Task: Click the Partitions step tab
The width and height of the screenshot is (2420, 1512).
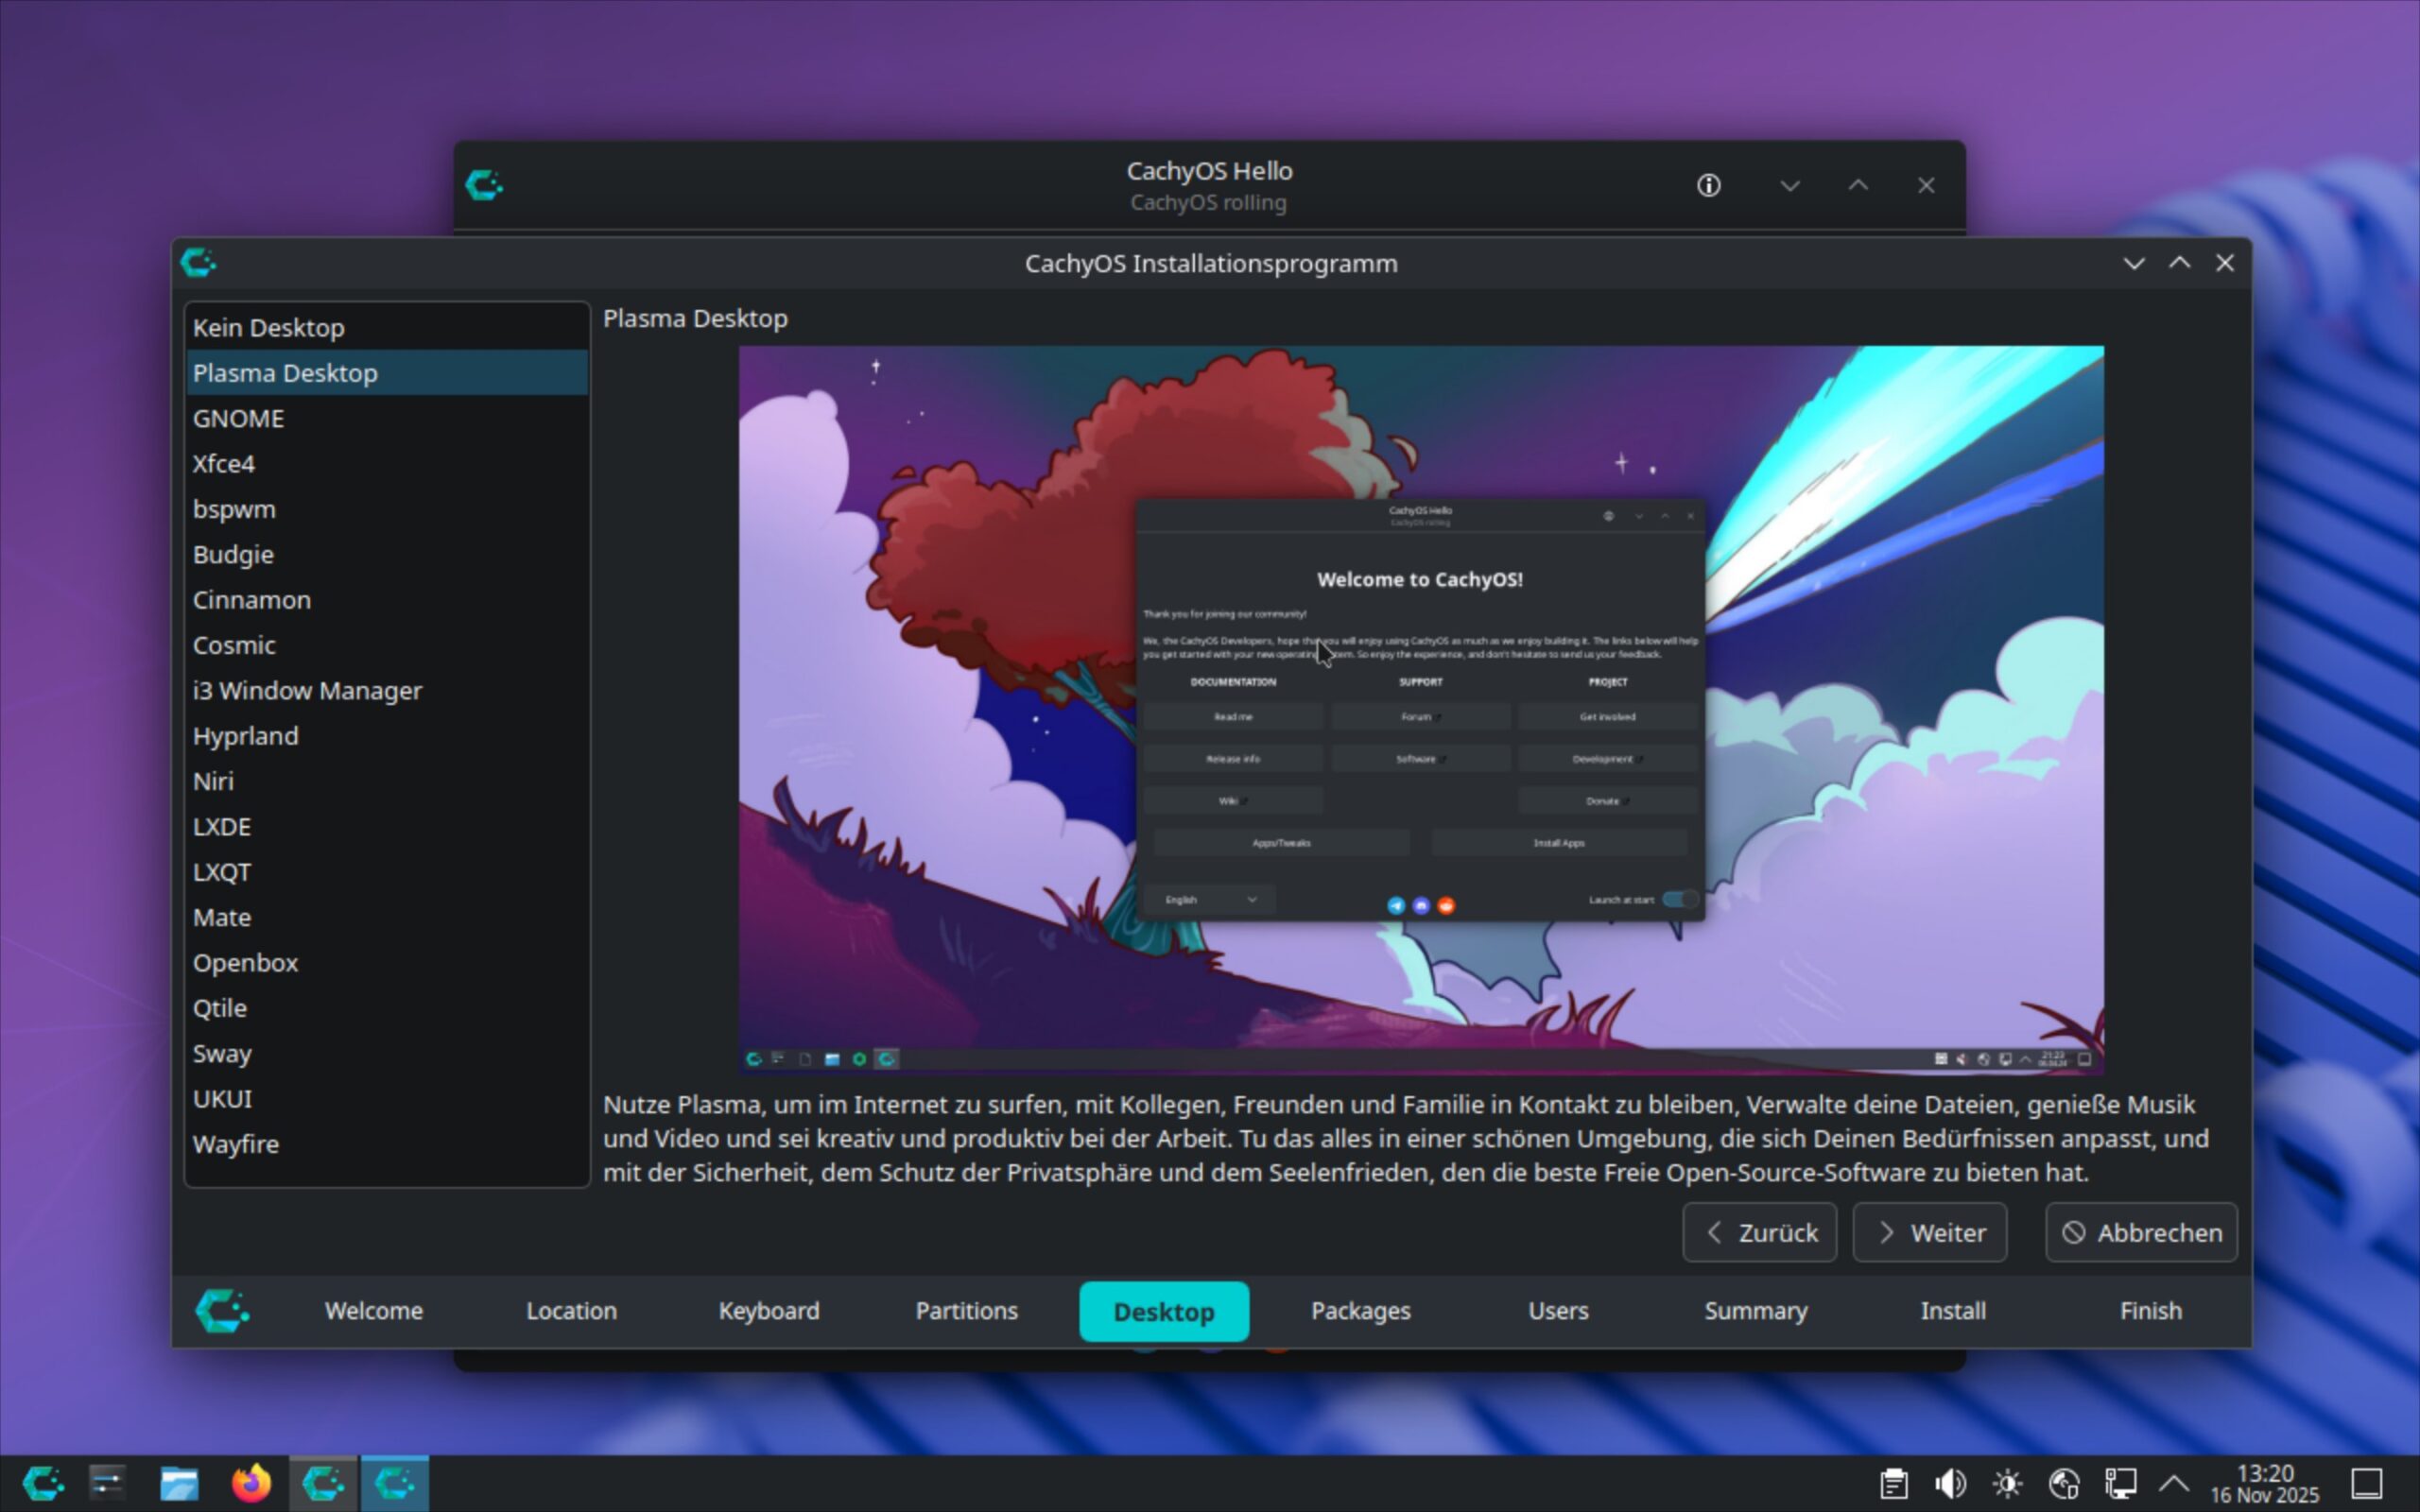Action: (966, 1310)
